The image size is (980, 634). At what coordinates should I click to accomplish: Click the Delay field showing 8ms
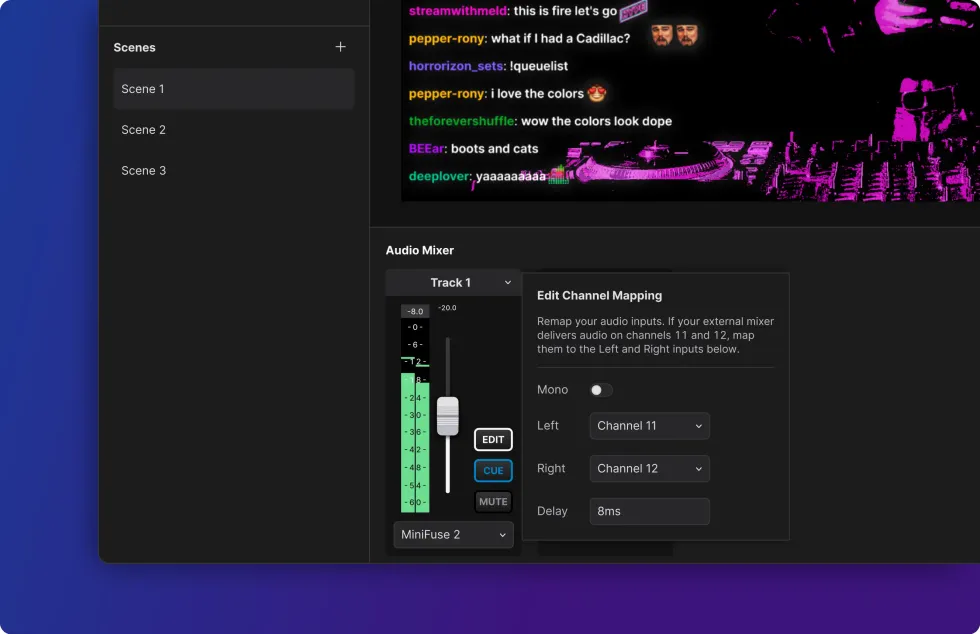649,511
